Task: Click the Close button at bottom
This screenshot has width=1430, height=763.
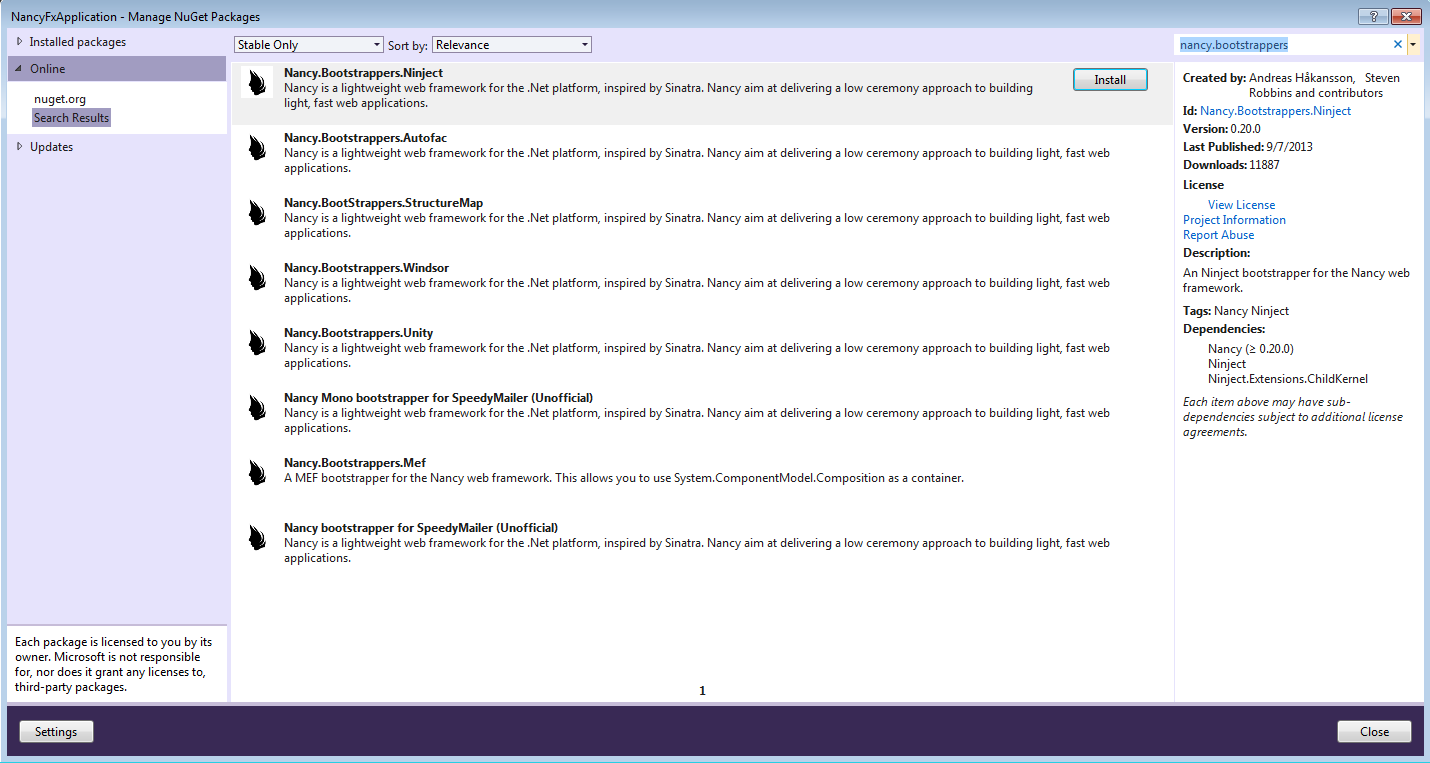Action: click(x=1374, y=732)
